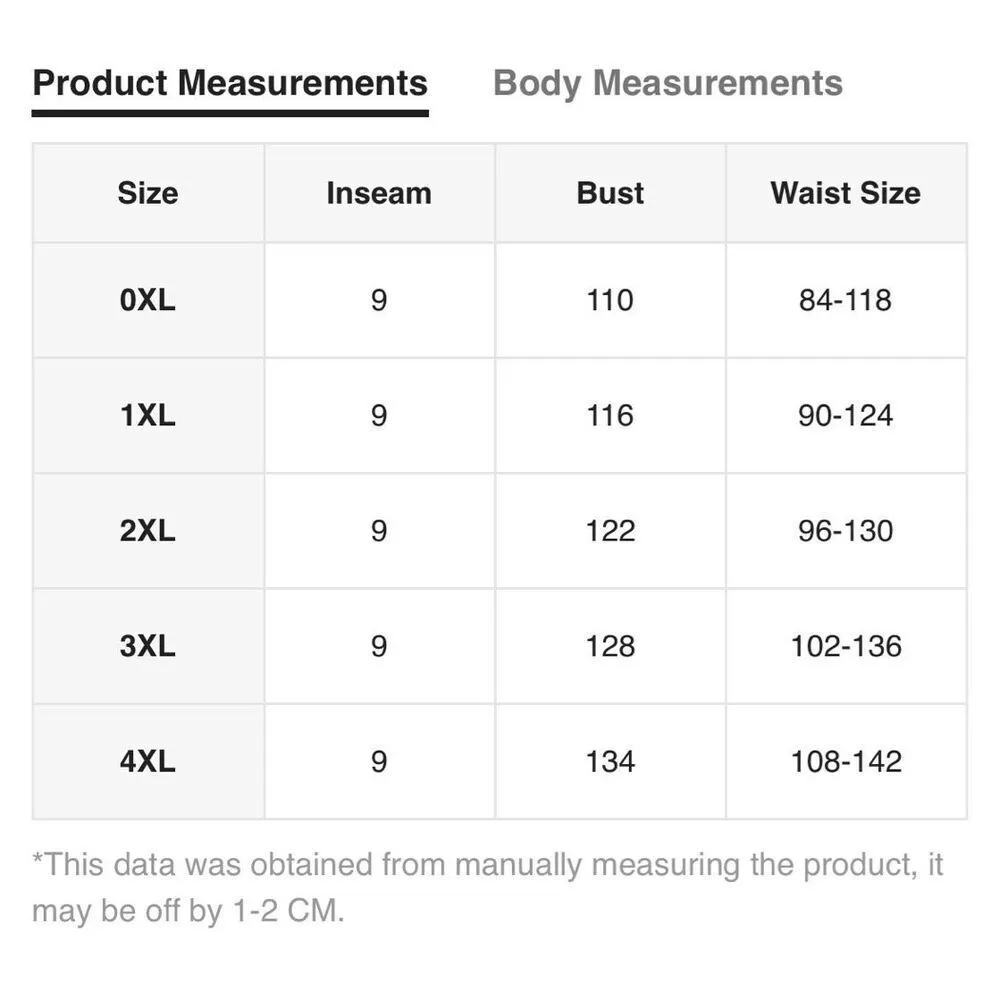Click the waist range 84-118
The image size is (1000, 1000).
pyautogui.click(x=846, y=300)
